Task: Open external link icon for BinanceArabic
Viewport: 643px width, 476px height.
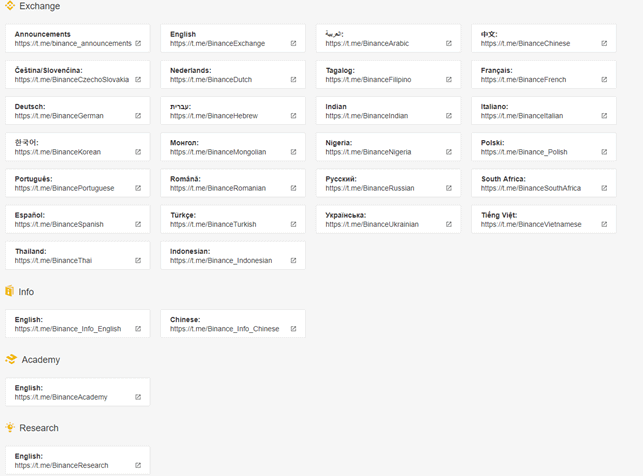Action: tap(449, 43)
